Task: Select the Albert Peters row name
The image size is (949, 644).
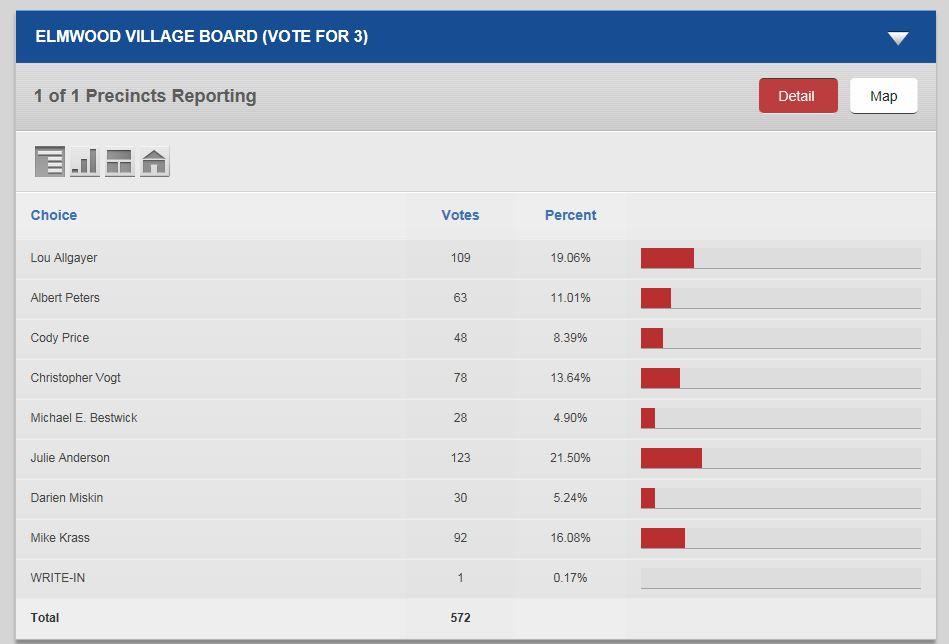Action: 65,298
